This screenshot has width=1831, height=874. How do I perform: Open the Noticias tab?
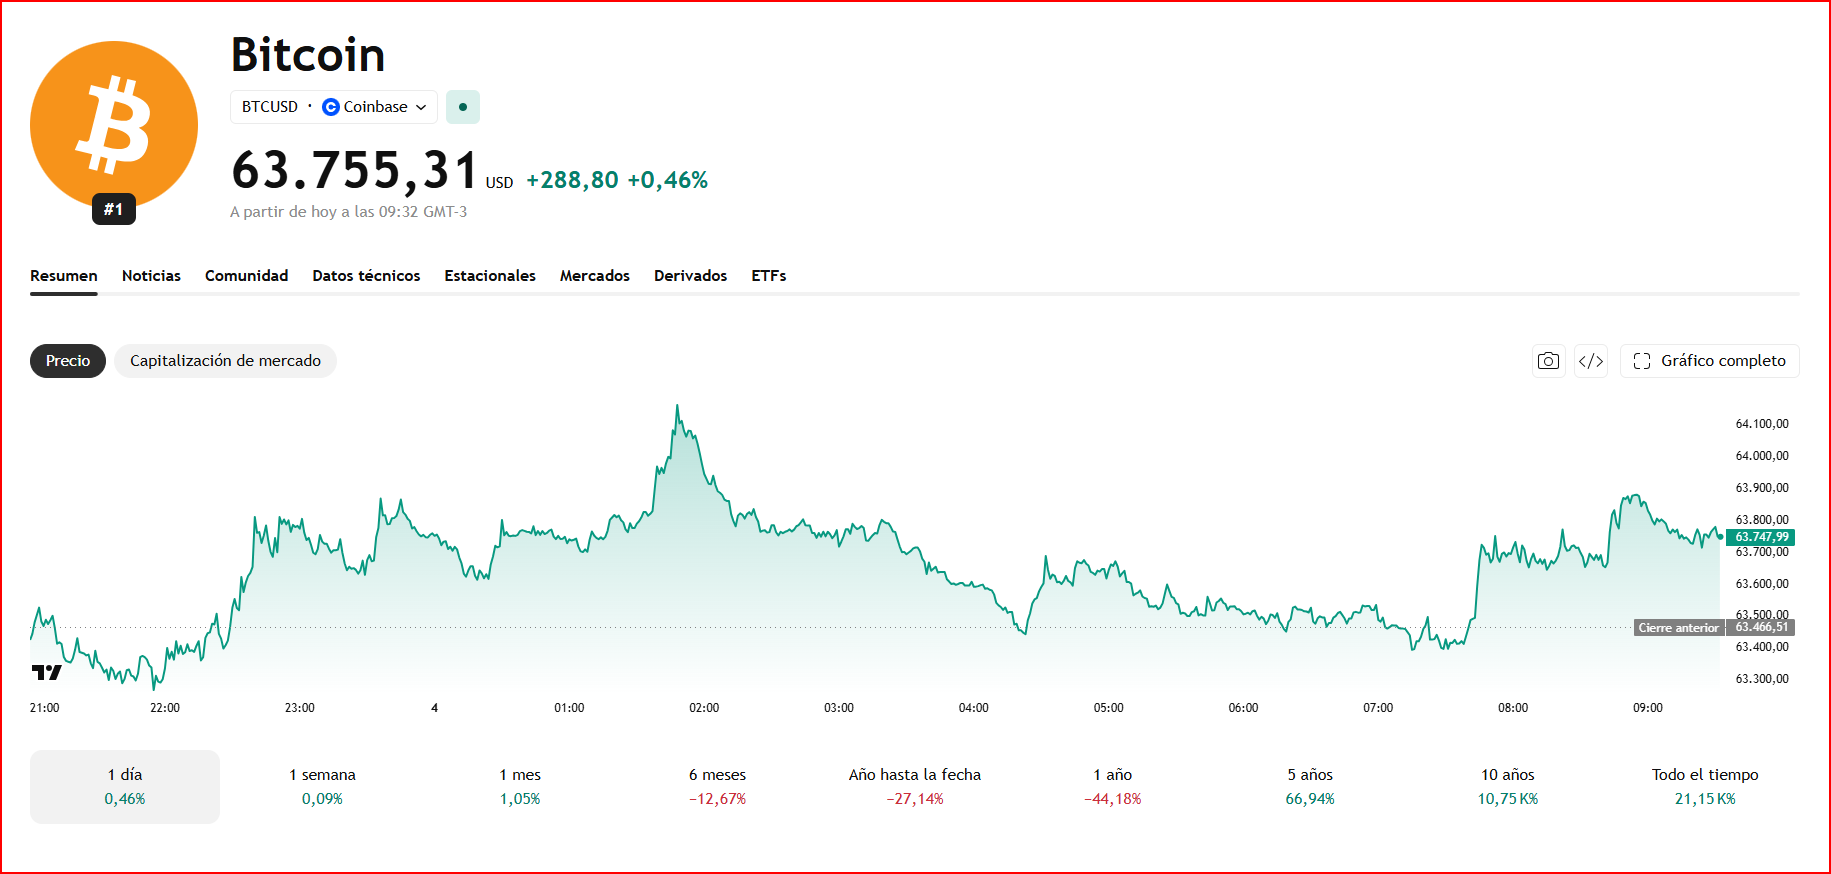(x=151, y=276)
